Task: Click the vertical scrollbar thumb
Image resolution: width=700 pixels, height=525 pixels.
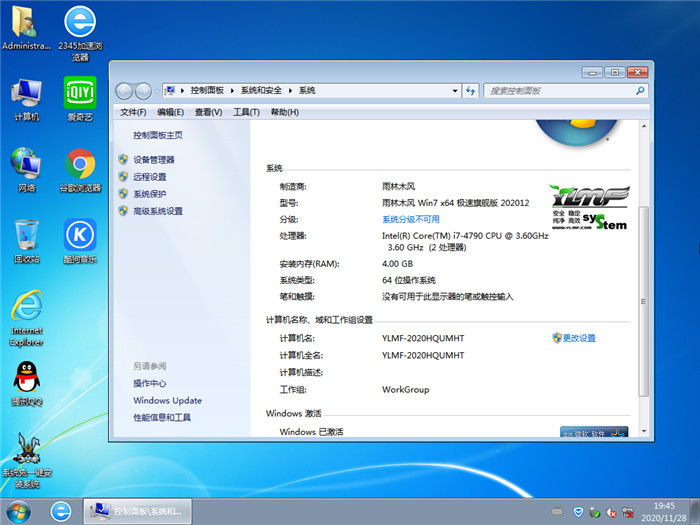Action: coord(643,301)
